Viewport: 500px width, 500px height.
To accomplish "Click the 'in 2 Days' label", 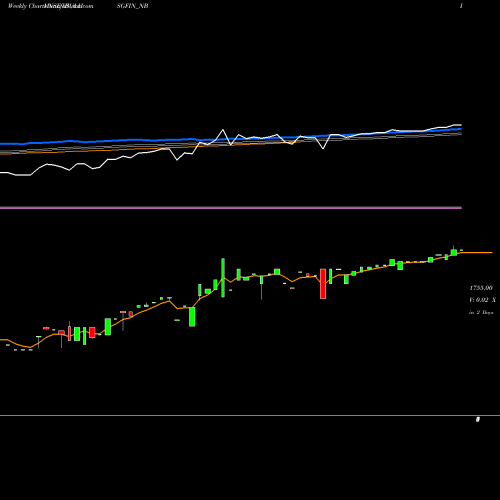I will (x=481, y=313).
